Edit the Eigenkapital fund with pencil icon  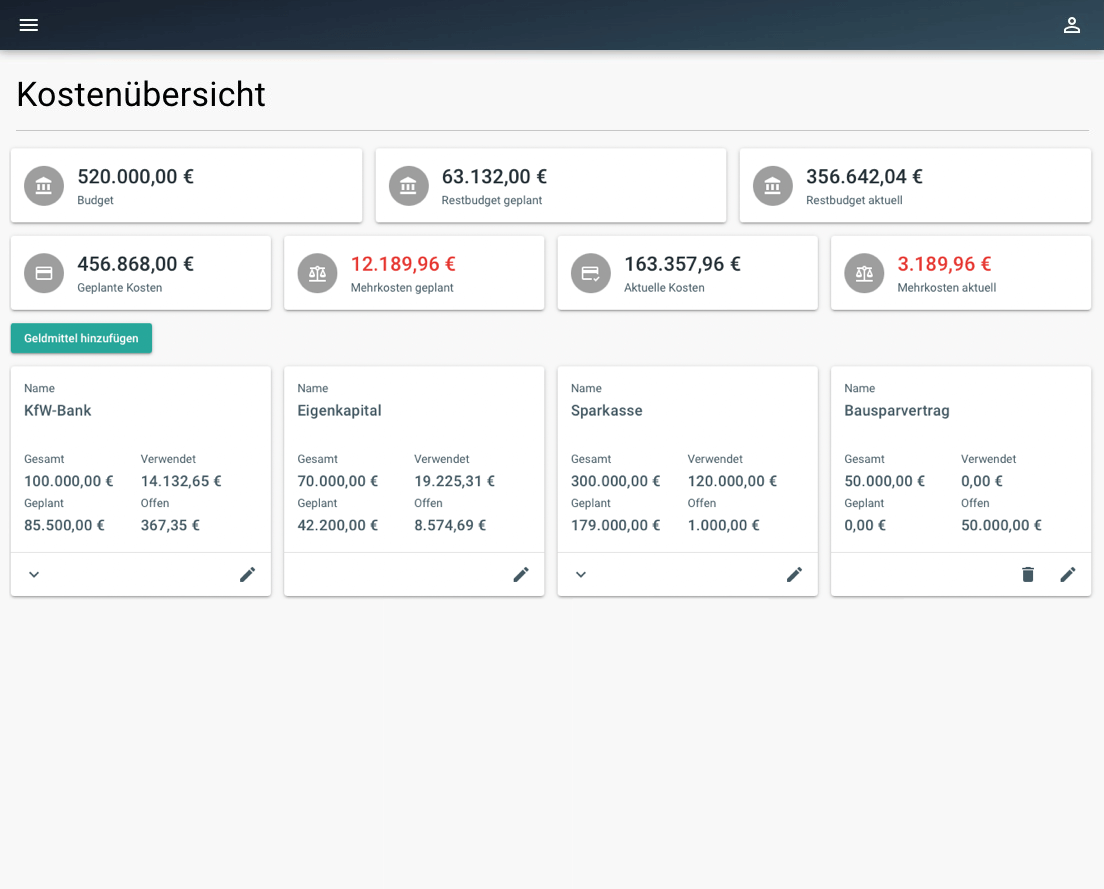(x=520, y=574)
